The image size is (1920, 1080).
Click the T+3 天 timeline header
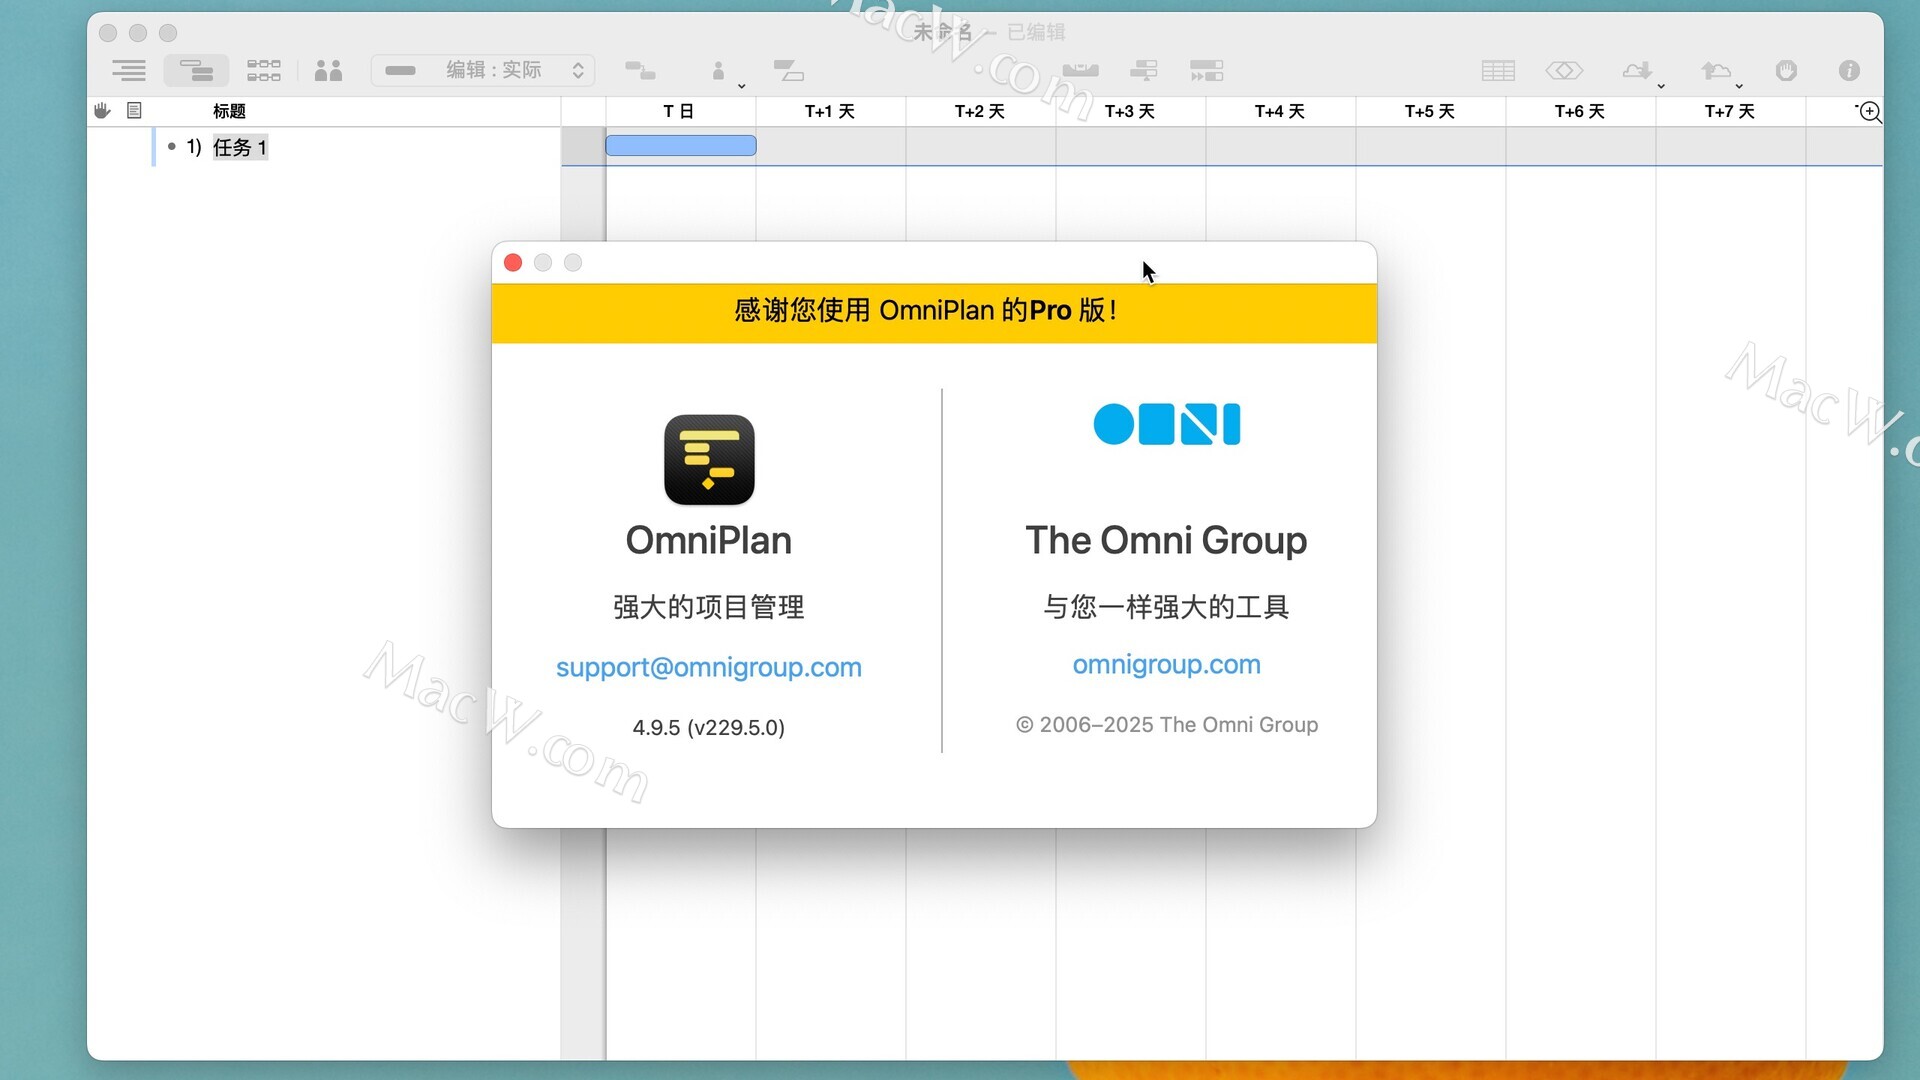pyautogui.click(x=1130, y=111)
